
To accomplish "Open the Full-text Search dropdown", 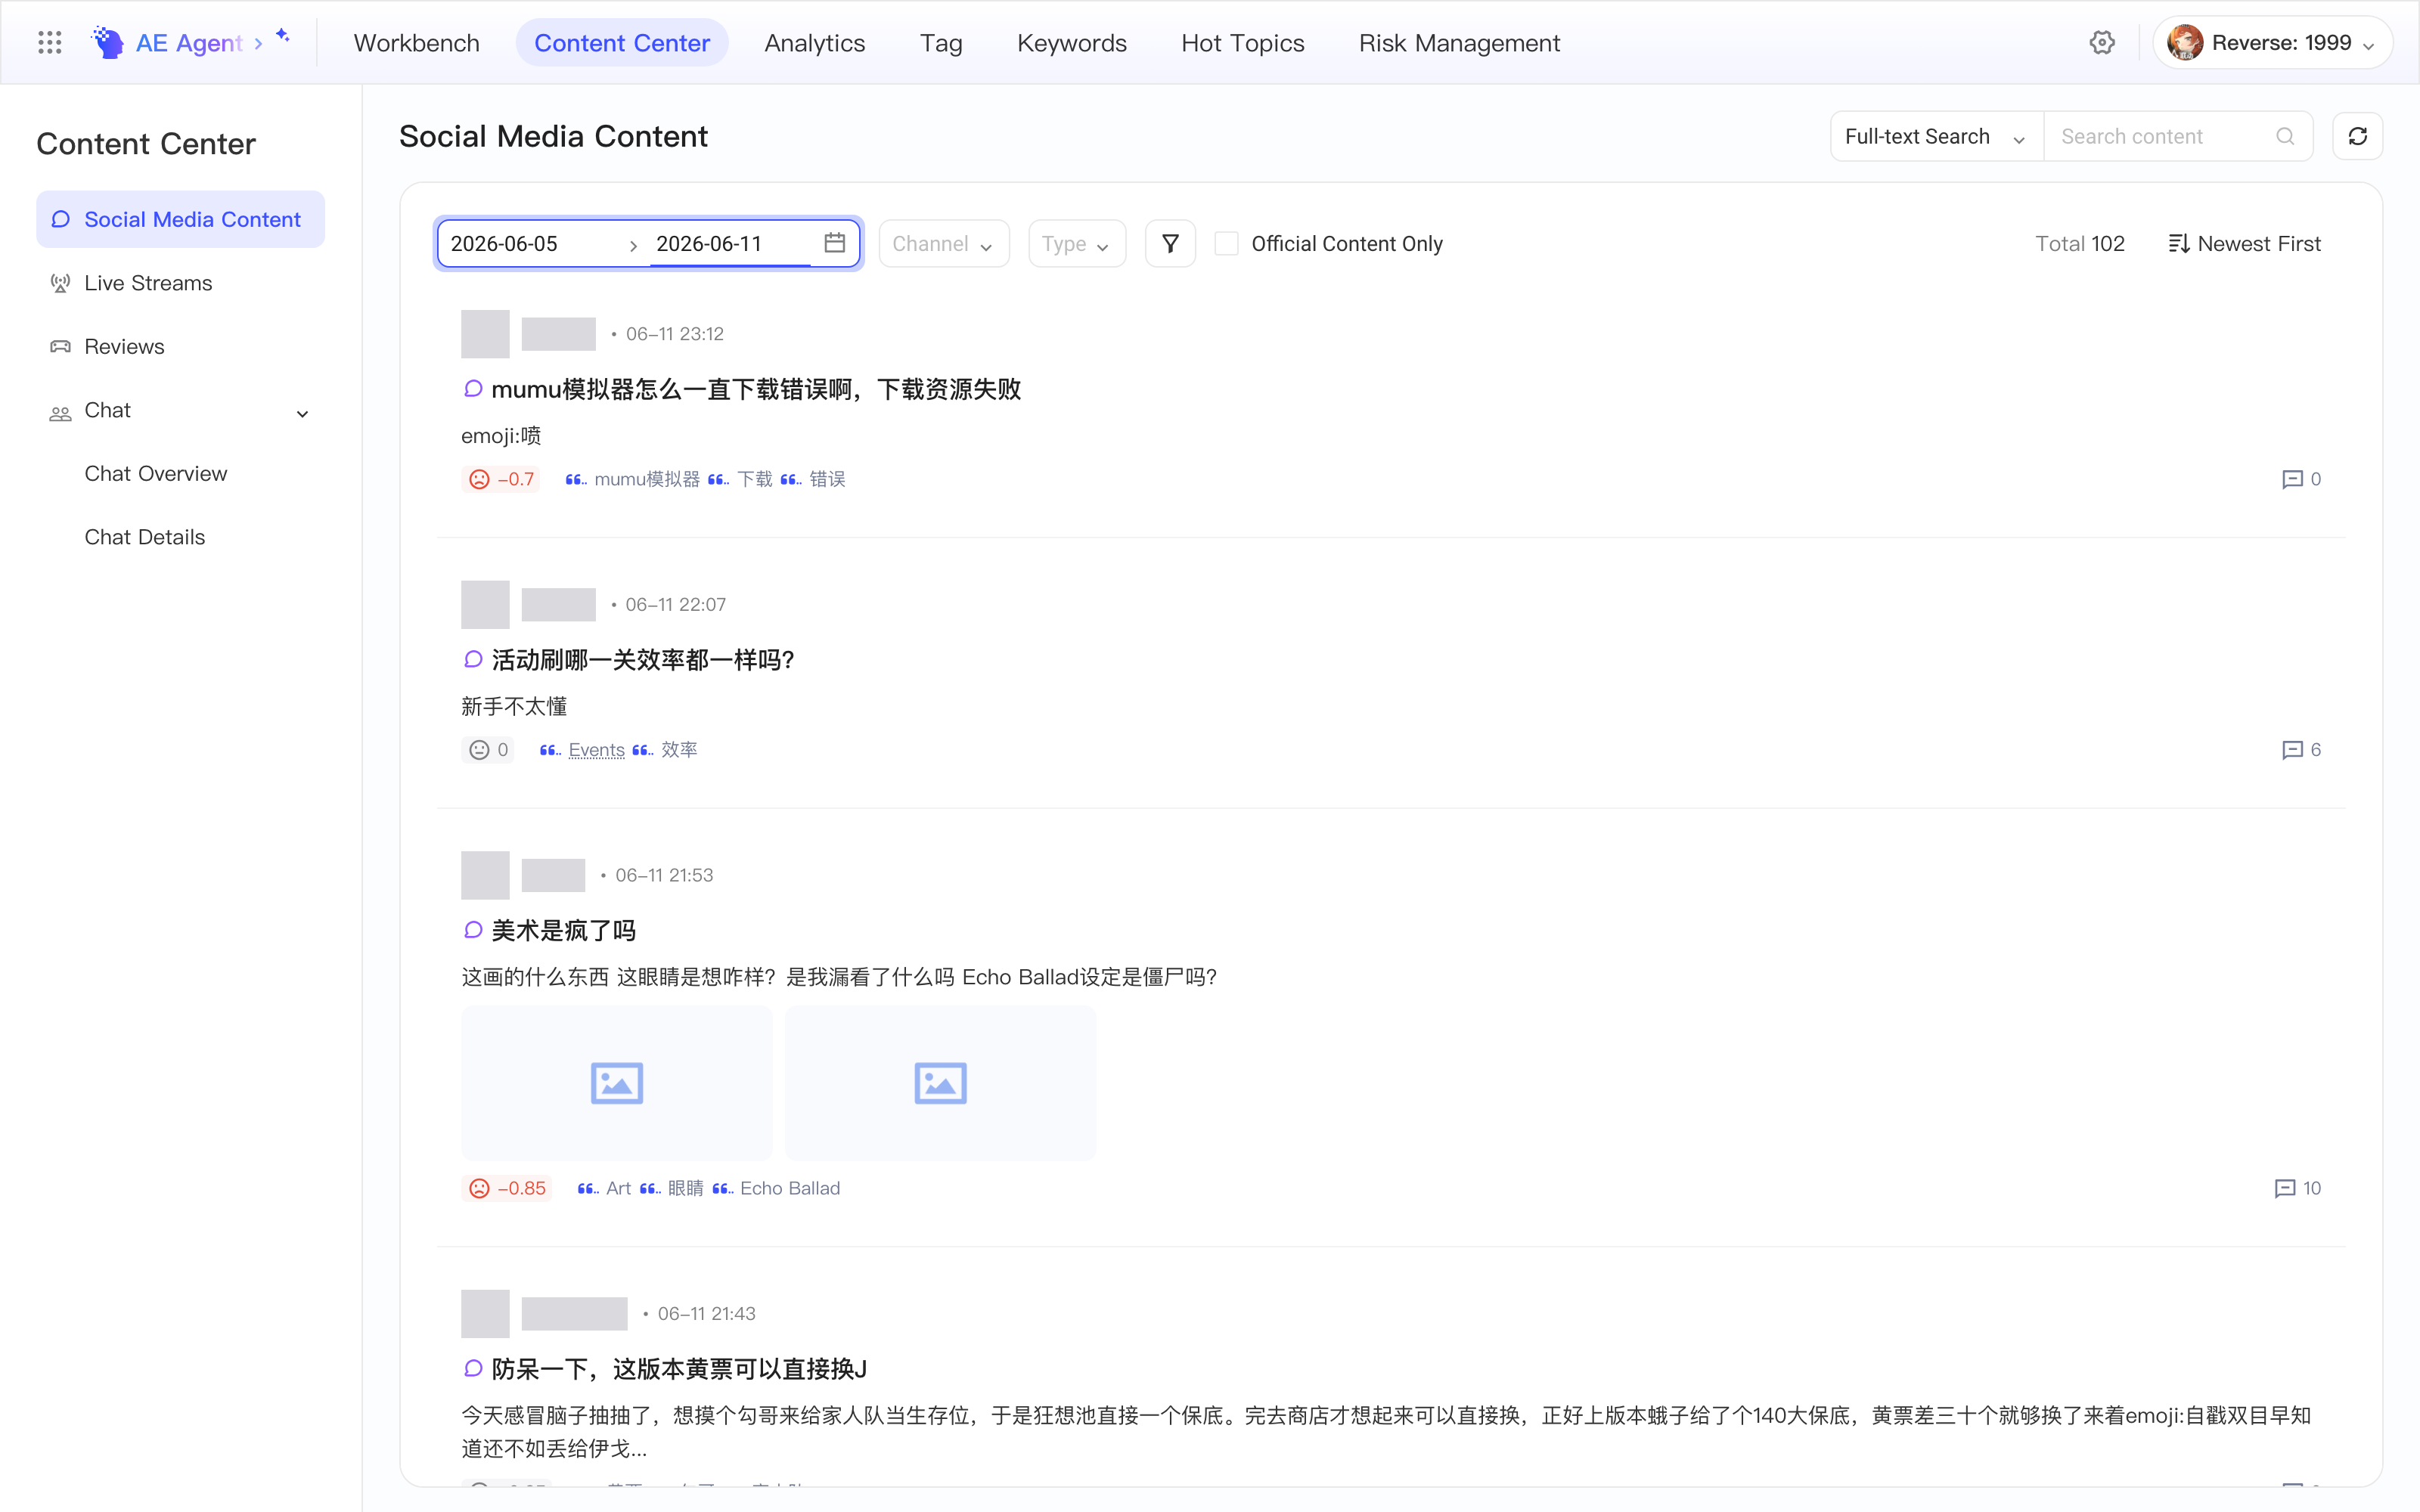I will click(1937, 136).
